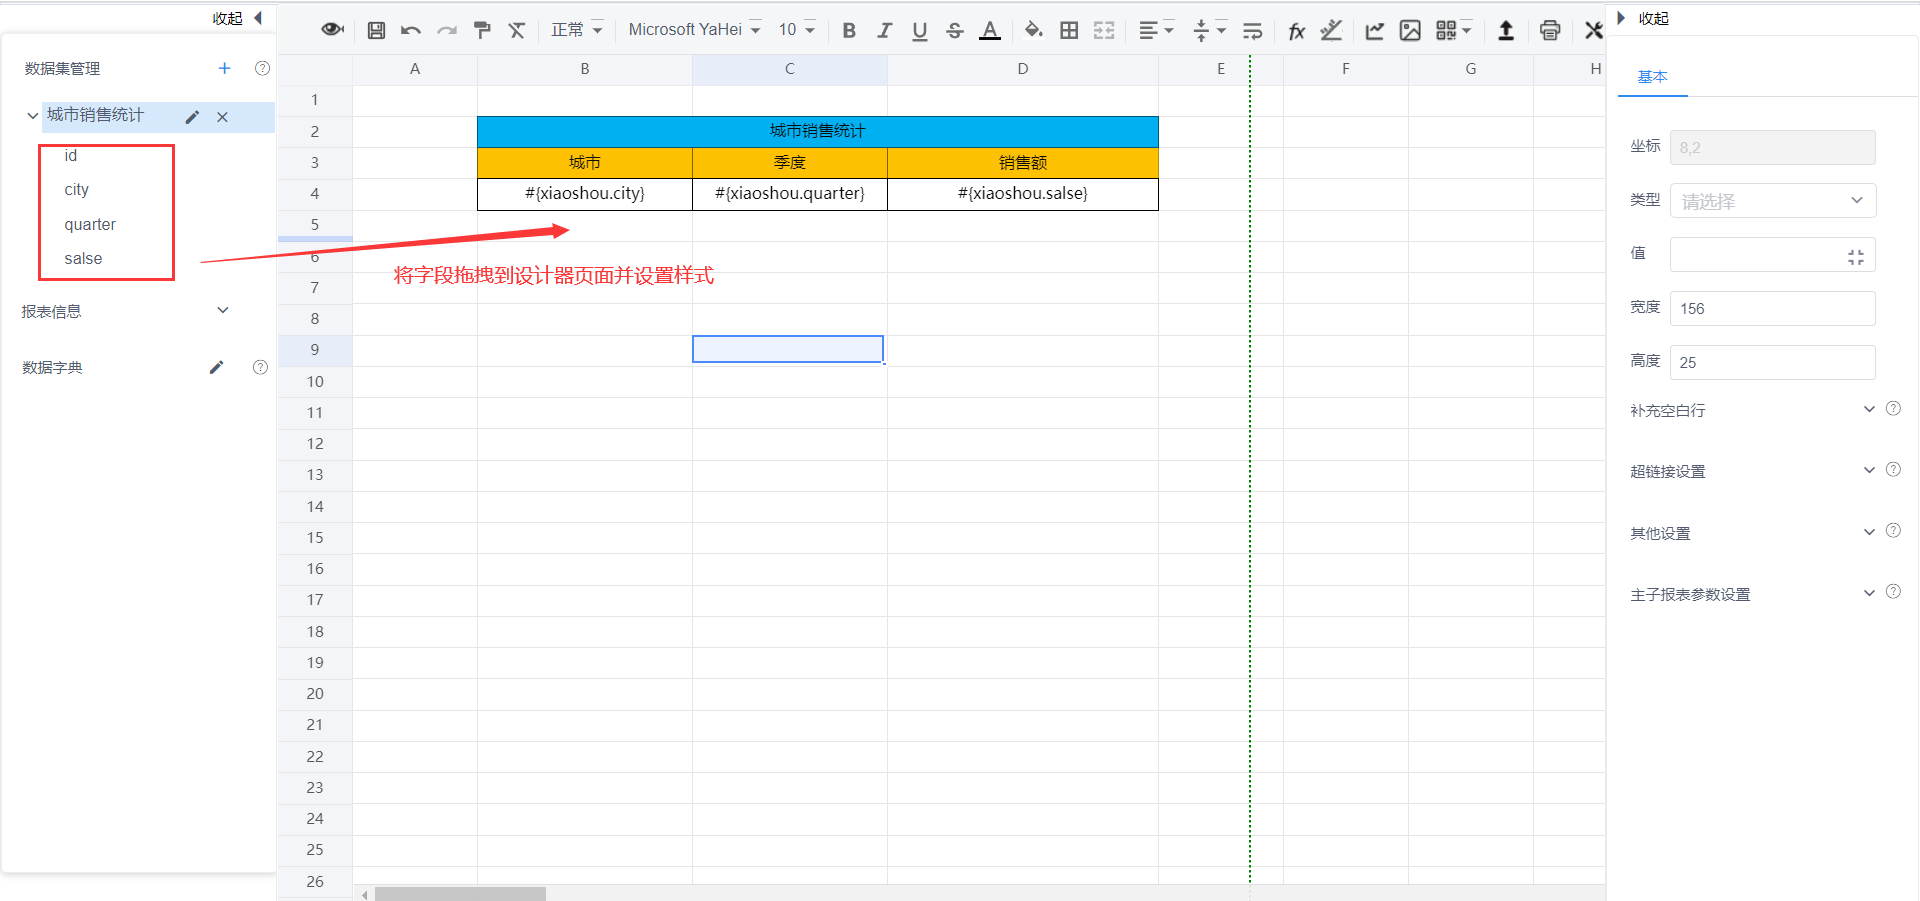Select the salse field
The height and width of the screenshot is (901, 1920).
point(83,258)
